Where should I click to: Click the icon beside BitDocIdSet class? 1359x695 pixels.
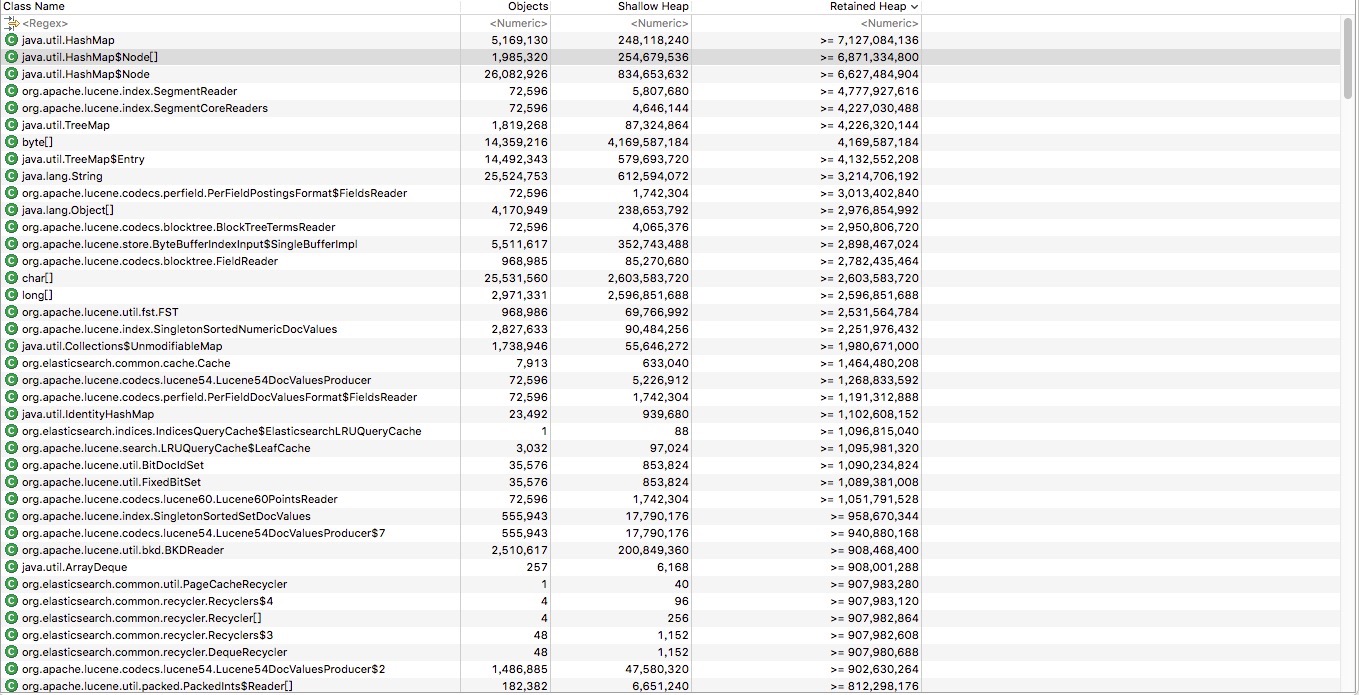pos(12,465)
